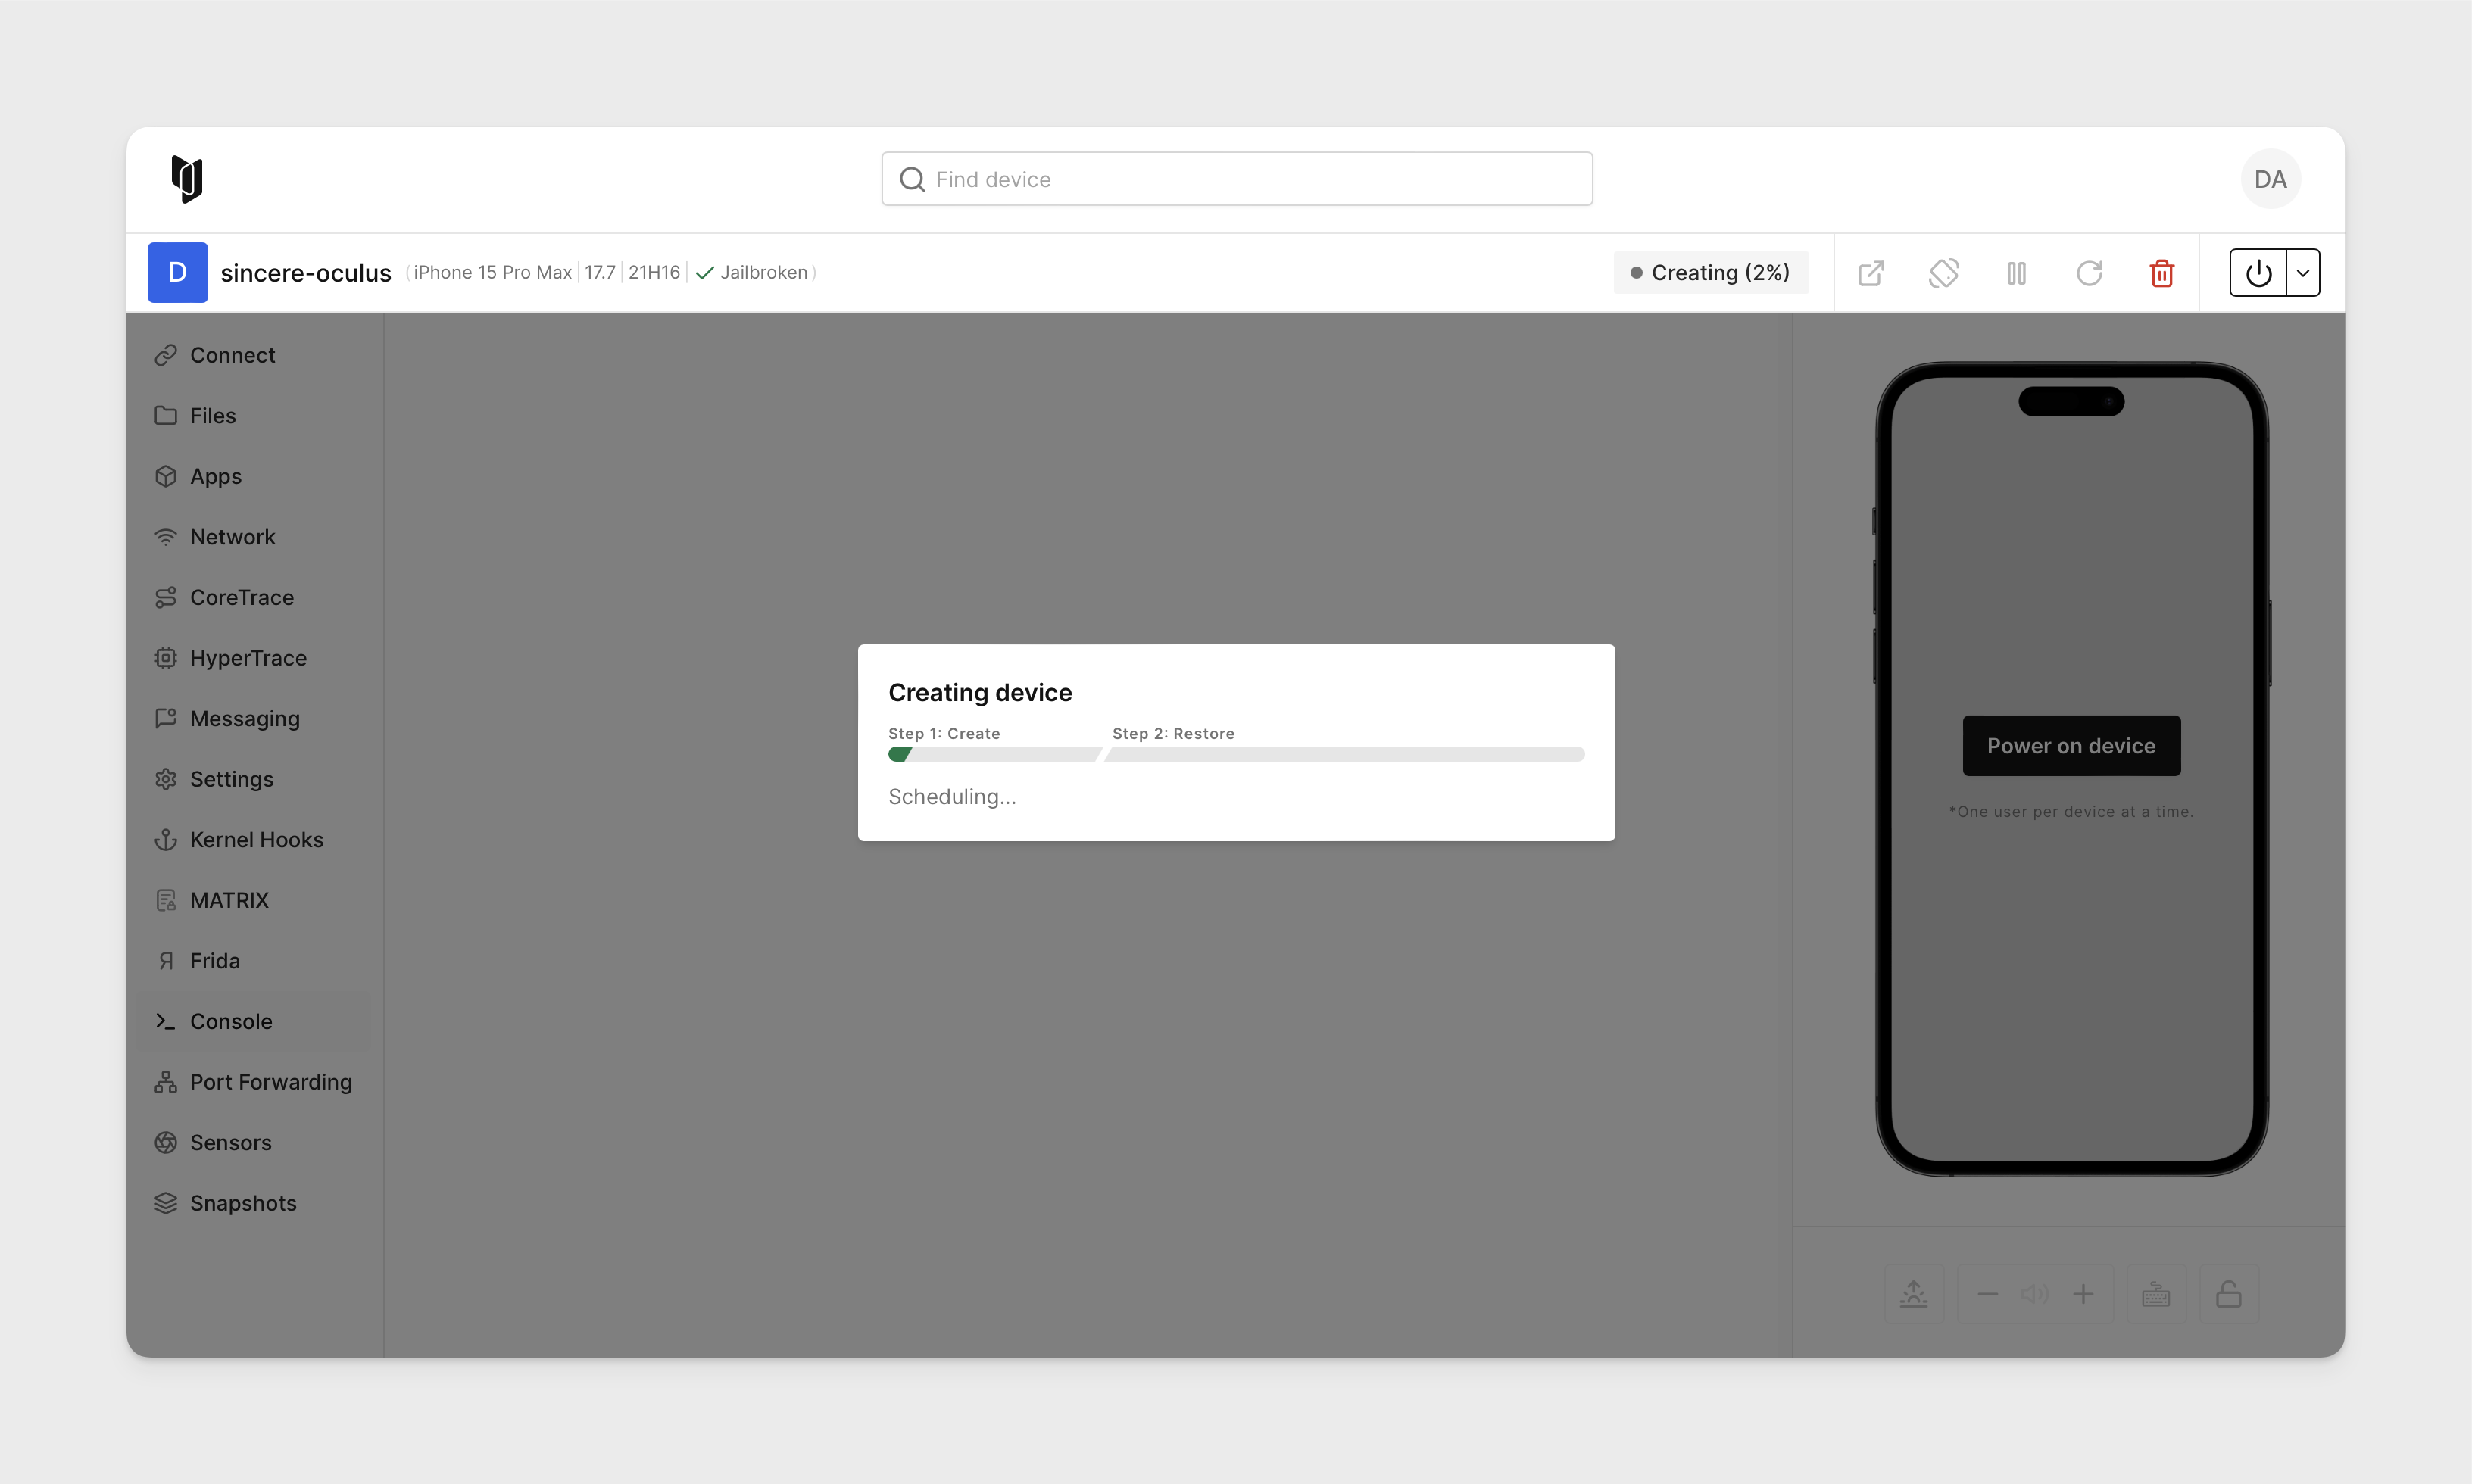Open the MATRIX panel
The width and height of the screenshot is (2472, 1484).
point(228,898)
